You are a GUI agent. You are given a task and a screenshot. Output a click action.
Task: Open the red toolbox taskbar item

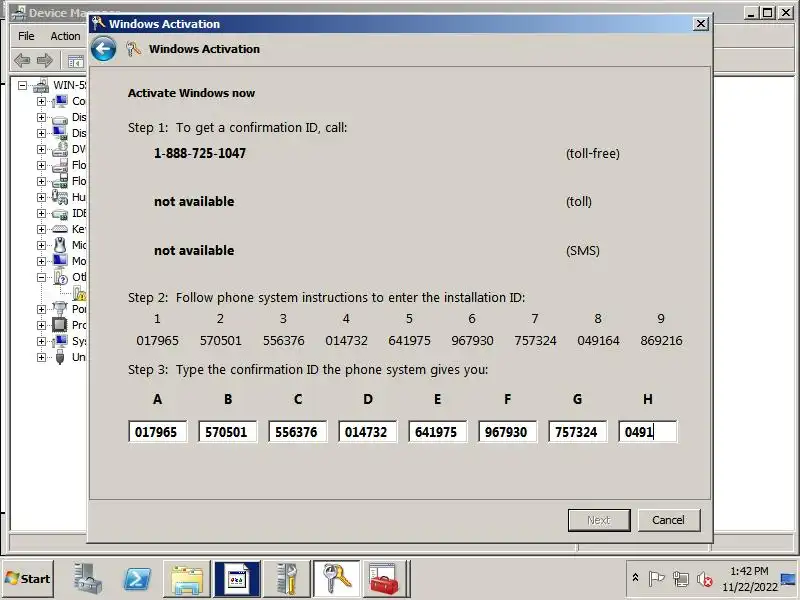coord(386,579)
